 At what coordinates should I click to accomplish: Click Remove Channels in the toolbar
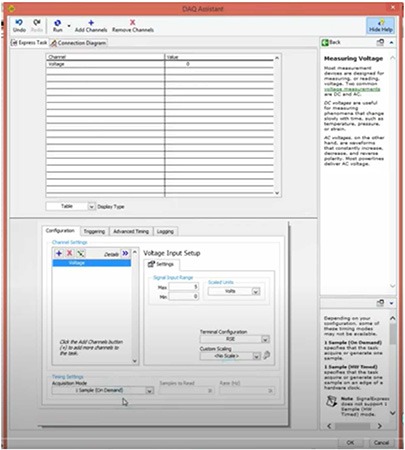(133, 26)
